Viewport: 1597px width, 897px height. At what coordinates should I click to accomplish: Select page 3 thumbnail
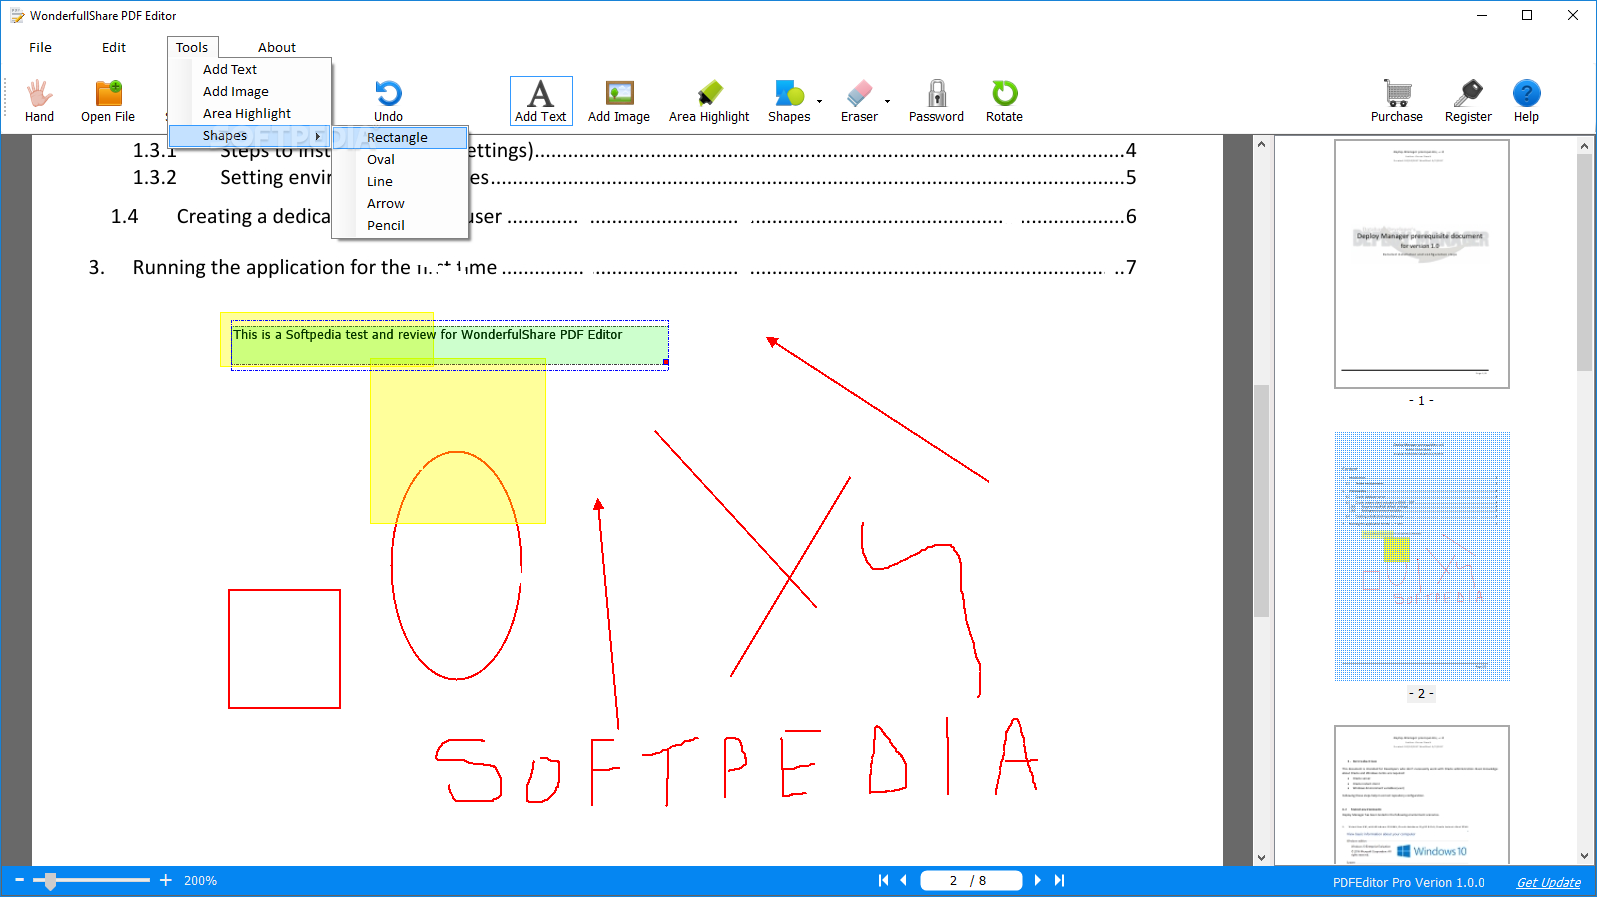(1421, 795)
